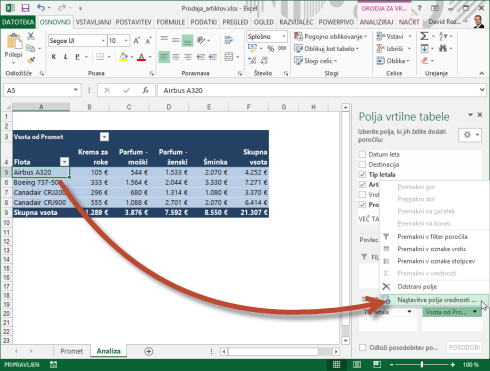Expand the formula bar
The image size is (490, 371).
482,90
